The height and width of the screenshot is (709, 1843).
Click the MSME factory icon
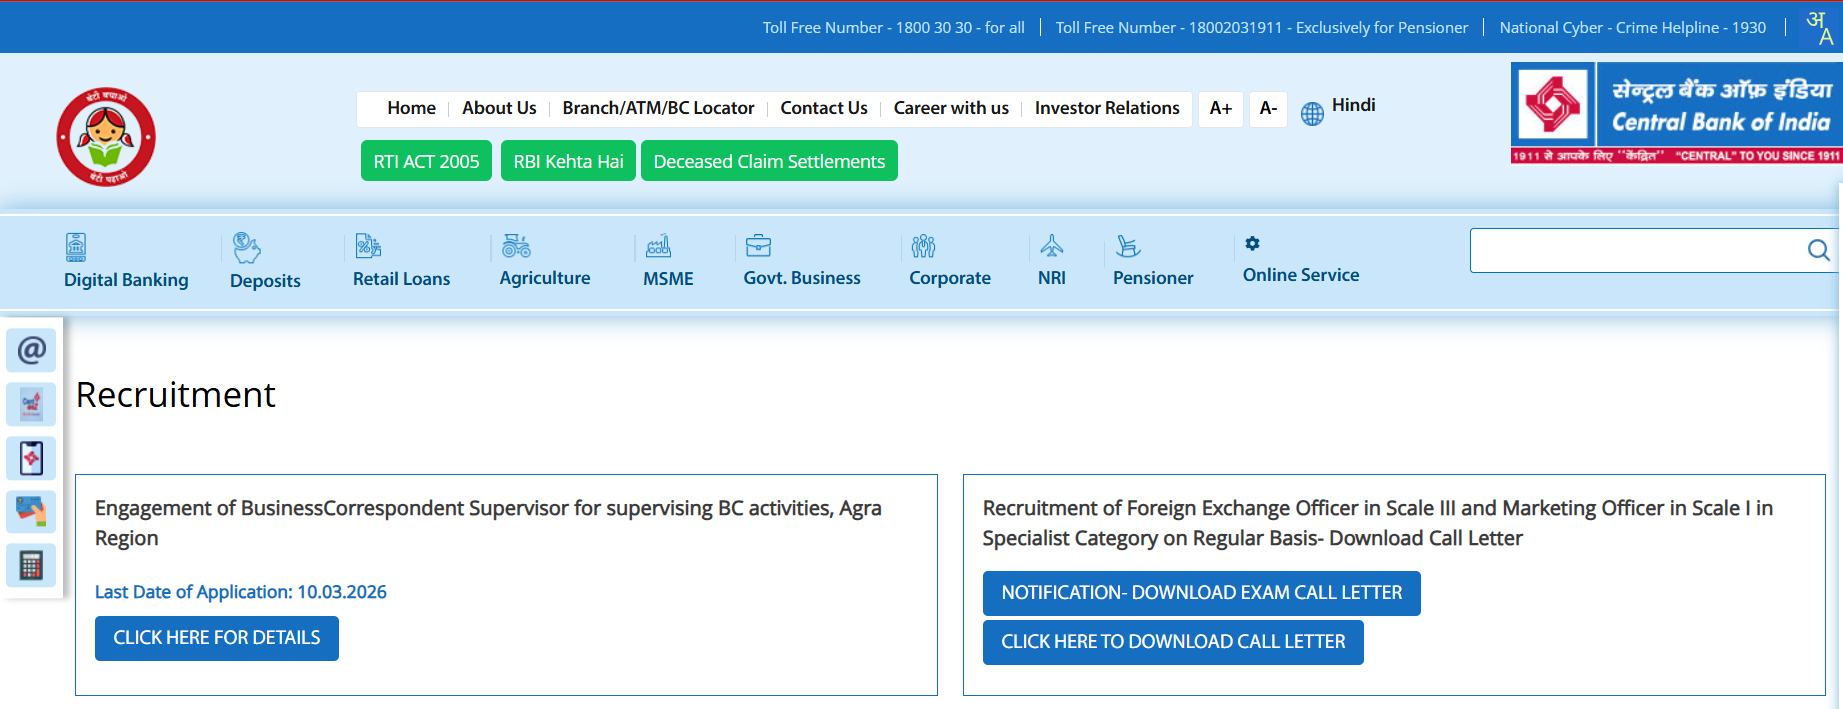[x=658, y=245]
